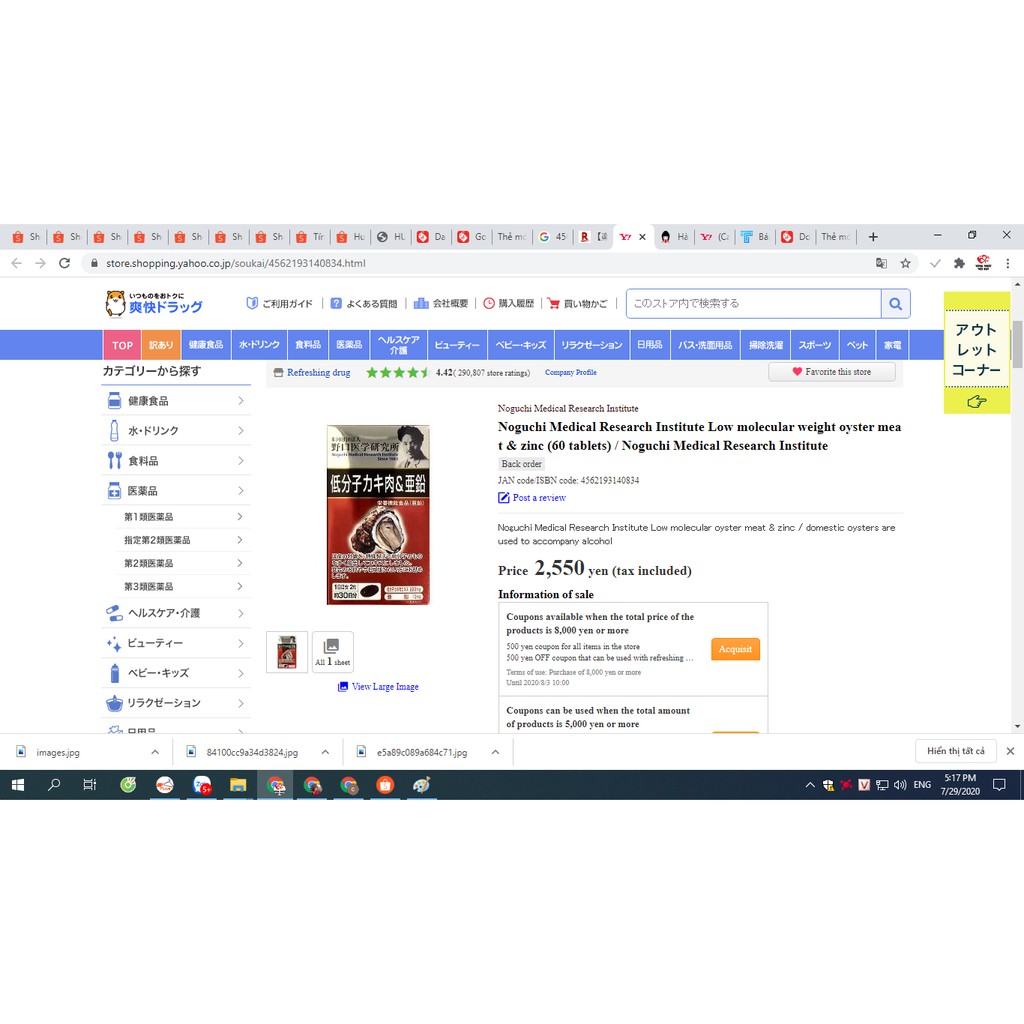
Task: Open Windows Task View from the taskbar
Action: pos(90,785)
